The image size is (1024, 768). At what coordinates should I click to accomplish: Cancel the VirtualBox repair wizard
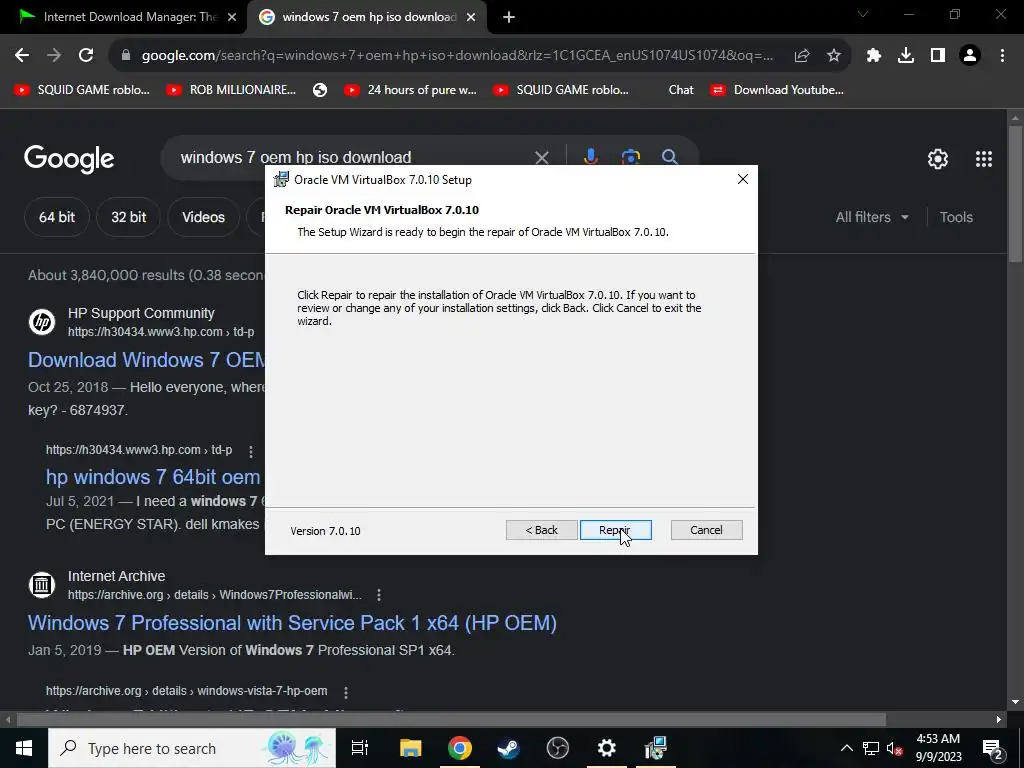706,530
